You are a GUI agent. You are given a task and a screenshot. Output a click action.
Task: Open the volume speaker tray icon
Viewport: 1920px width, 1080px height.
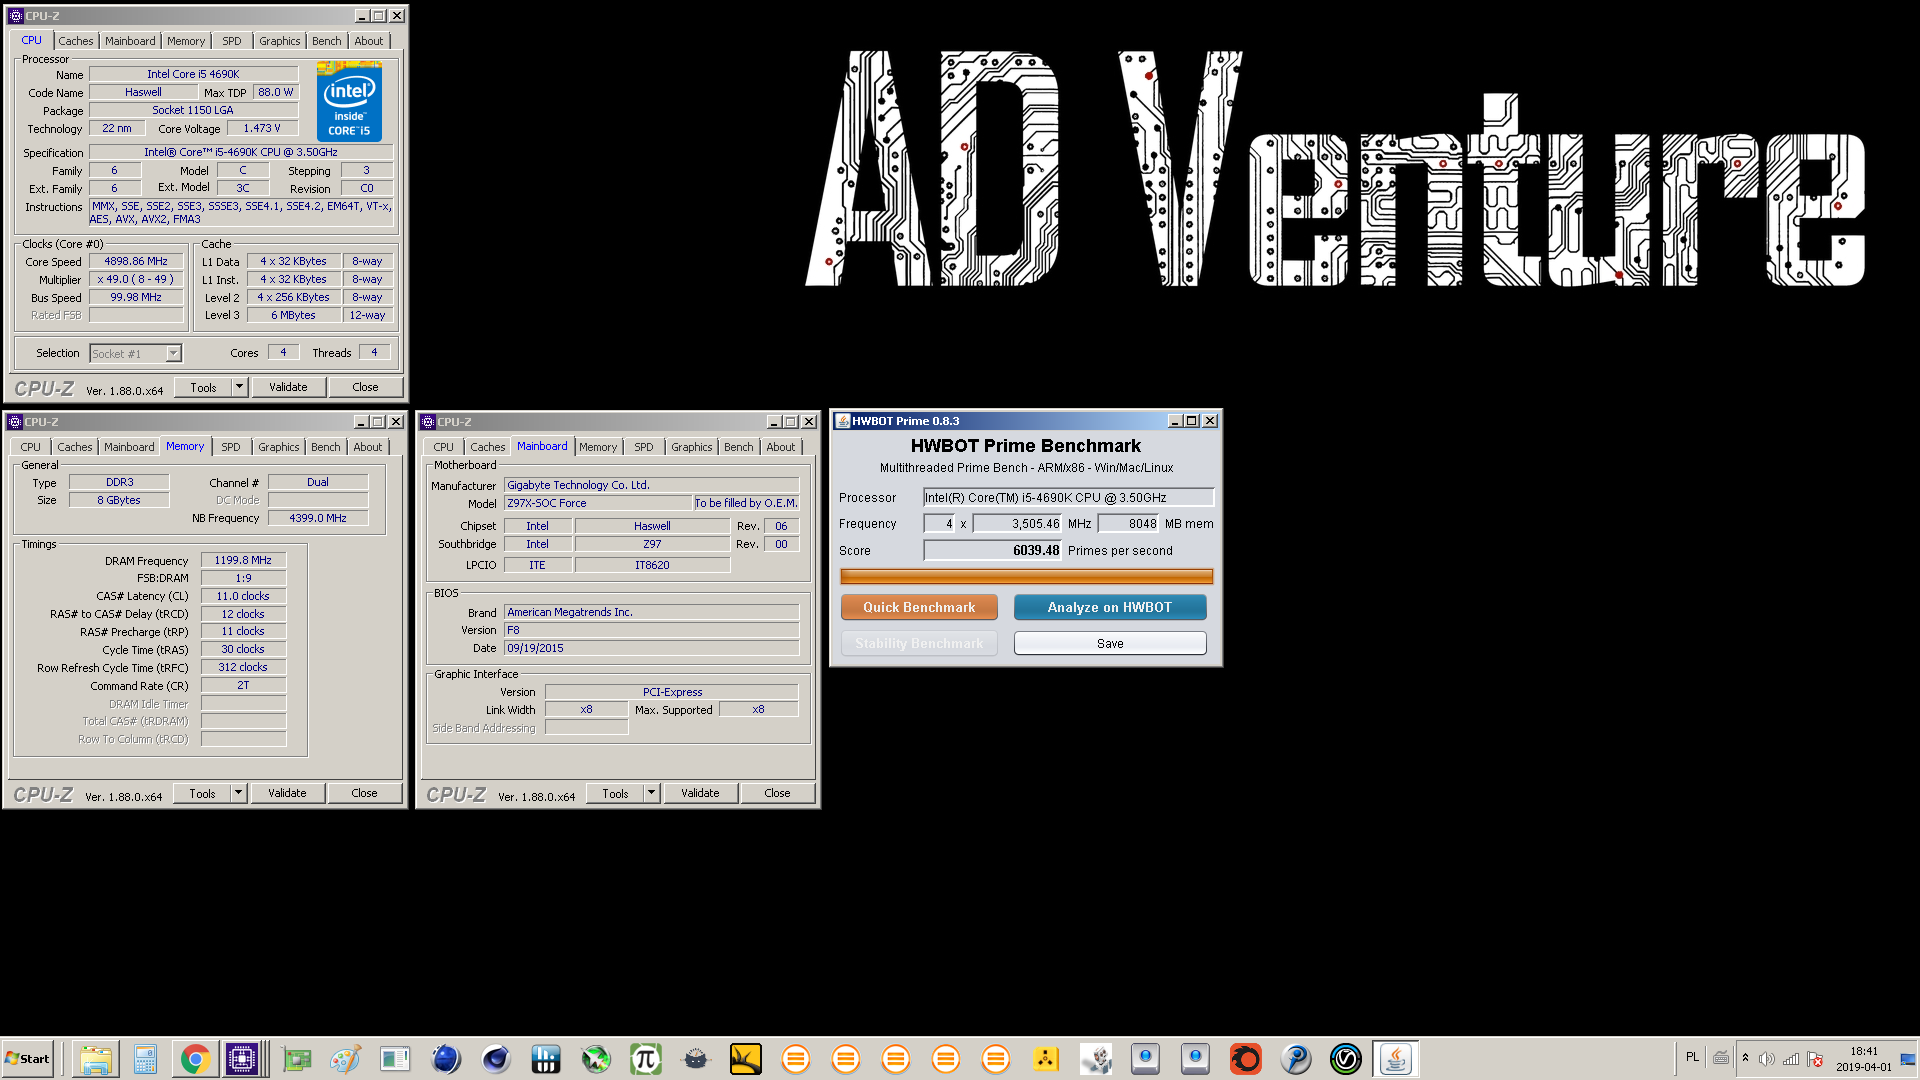click(1767, 1059)
